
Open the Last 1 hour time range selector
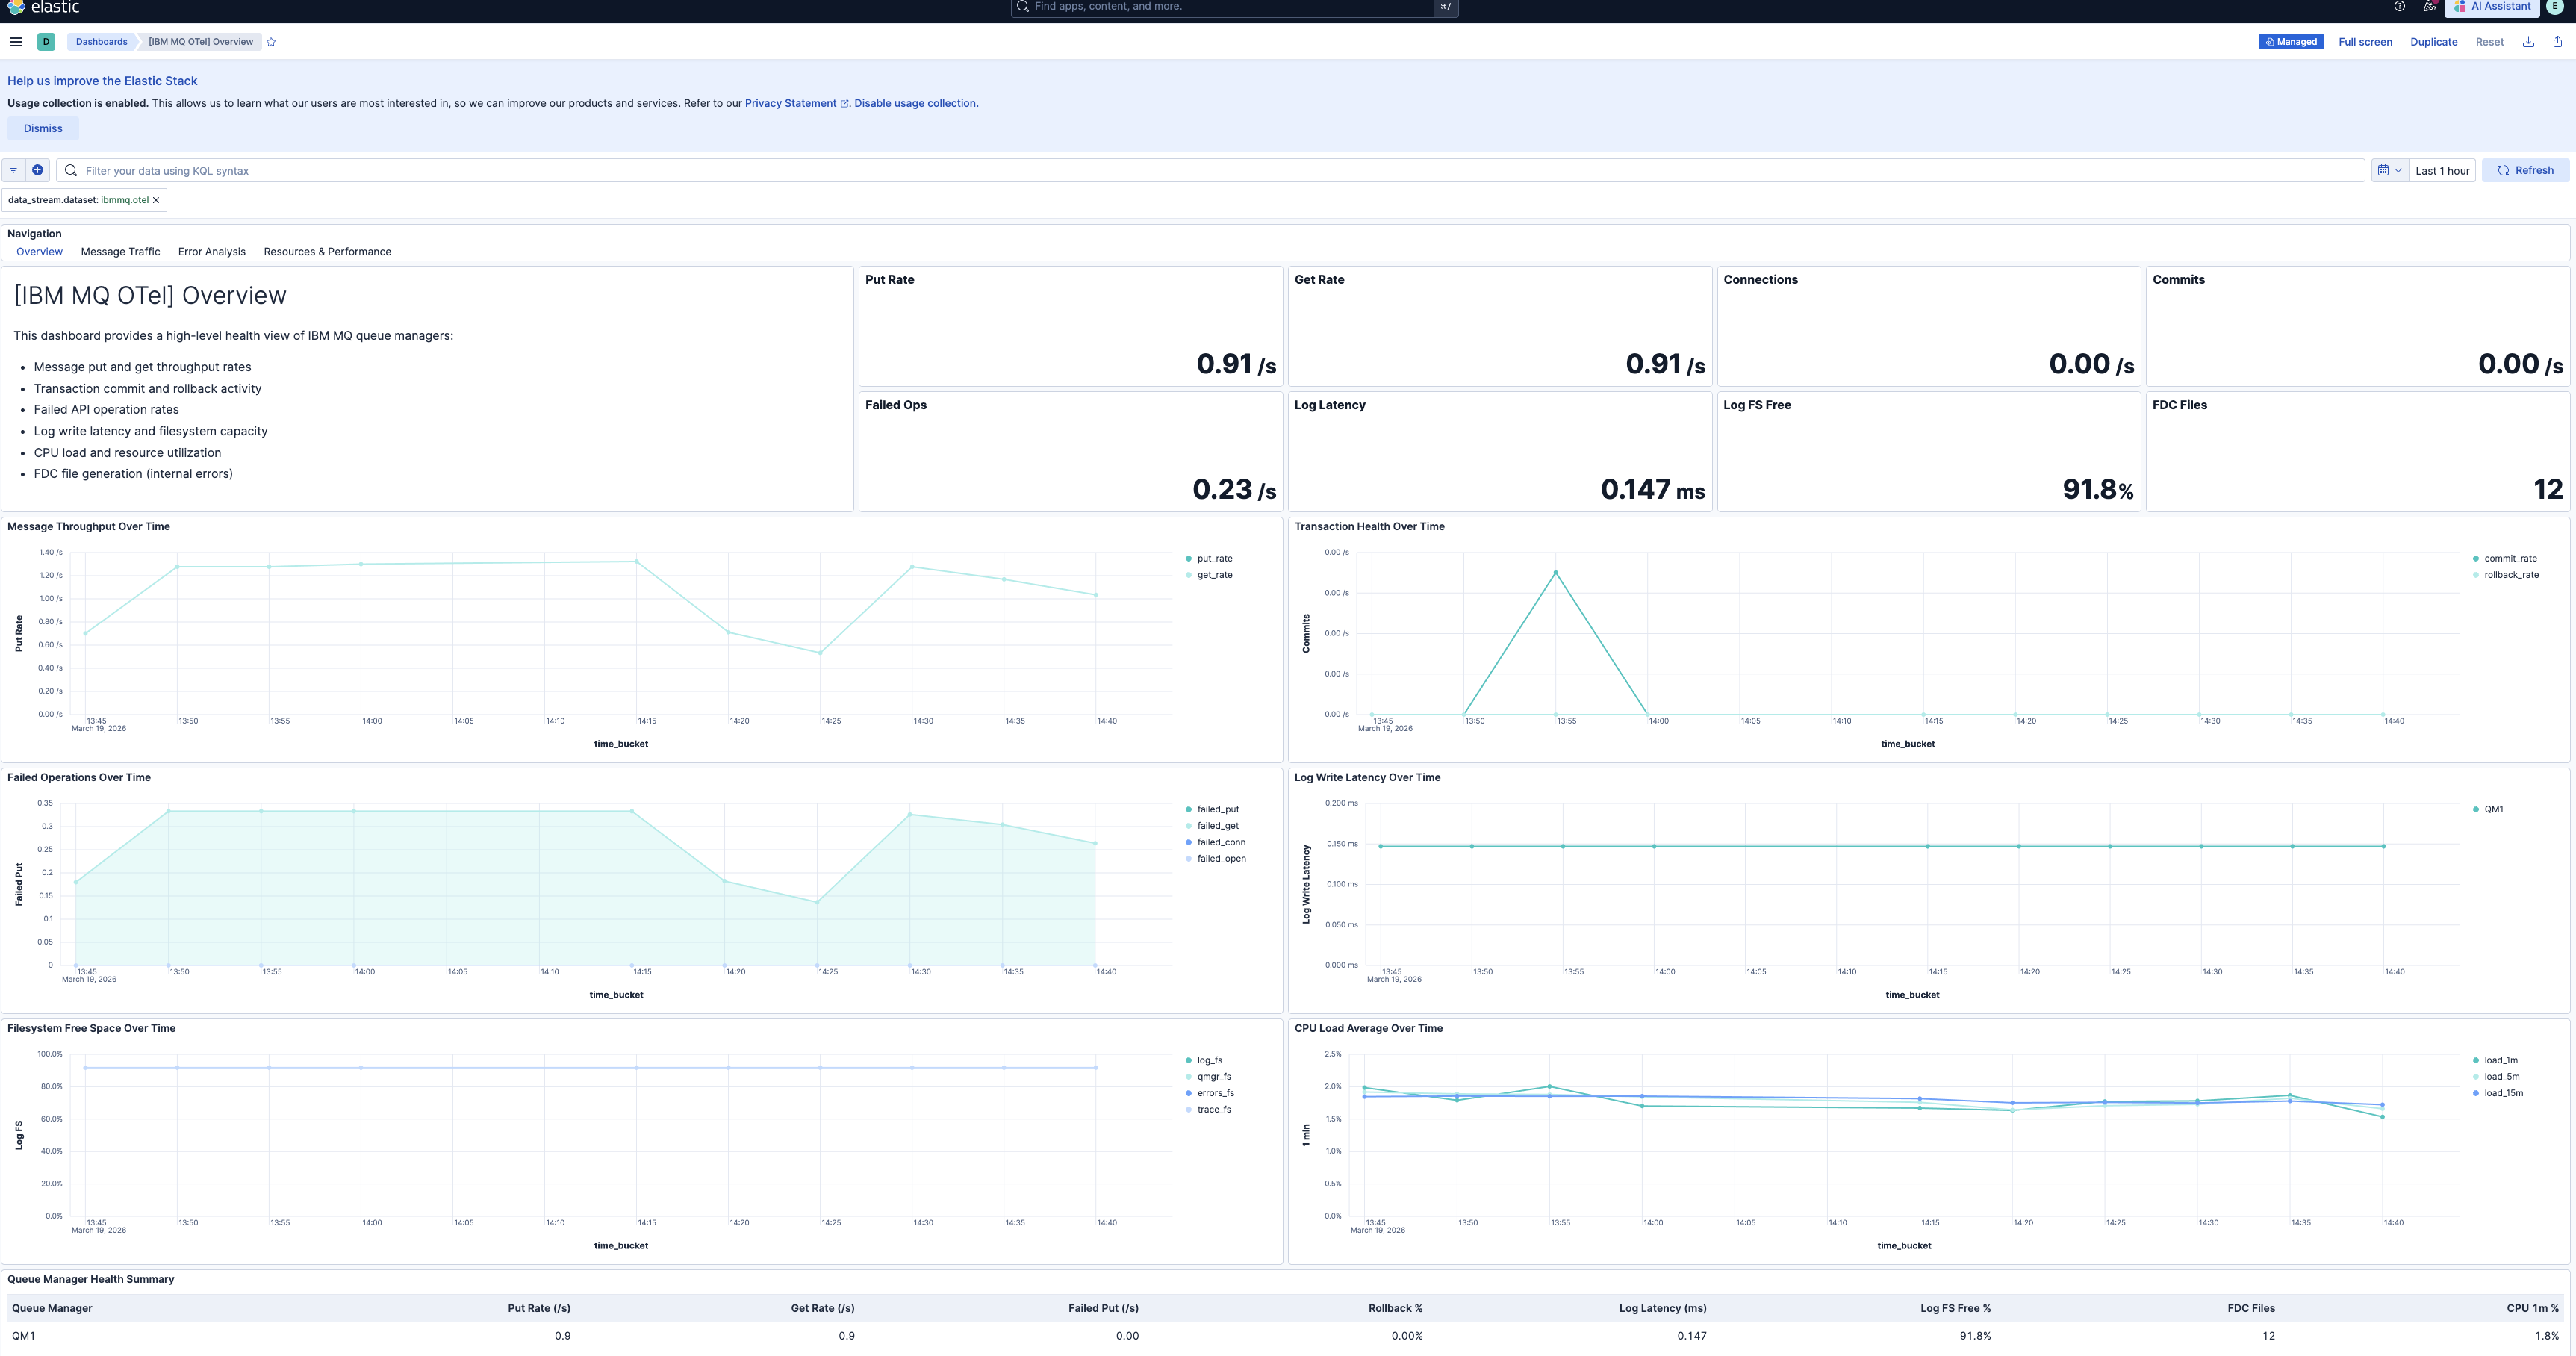2442,170
